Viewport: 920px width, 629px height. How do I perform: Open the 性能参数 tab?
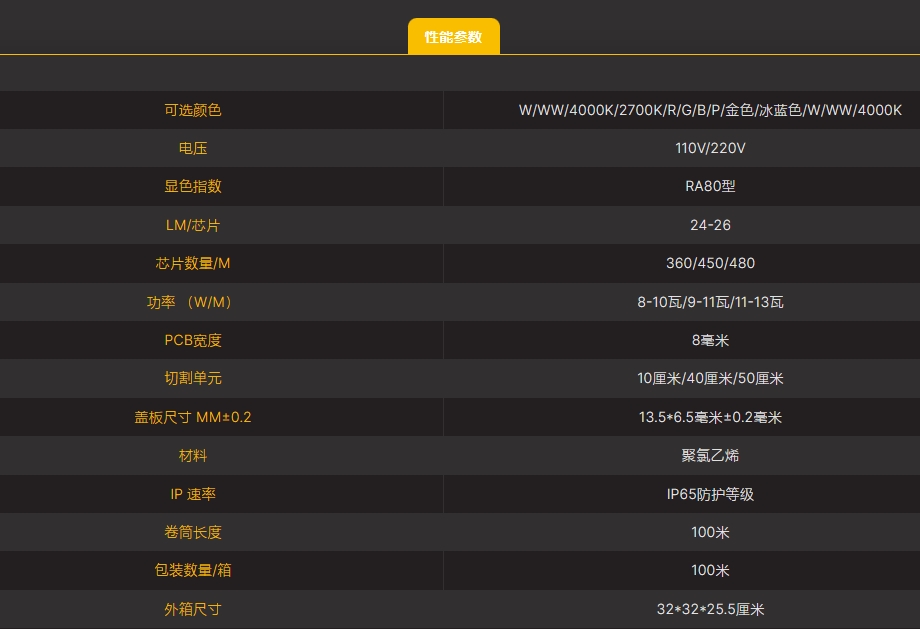tap(453, 37)
